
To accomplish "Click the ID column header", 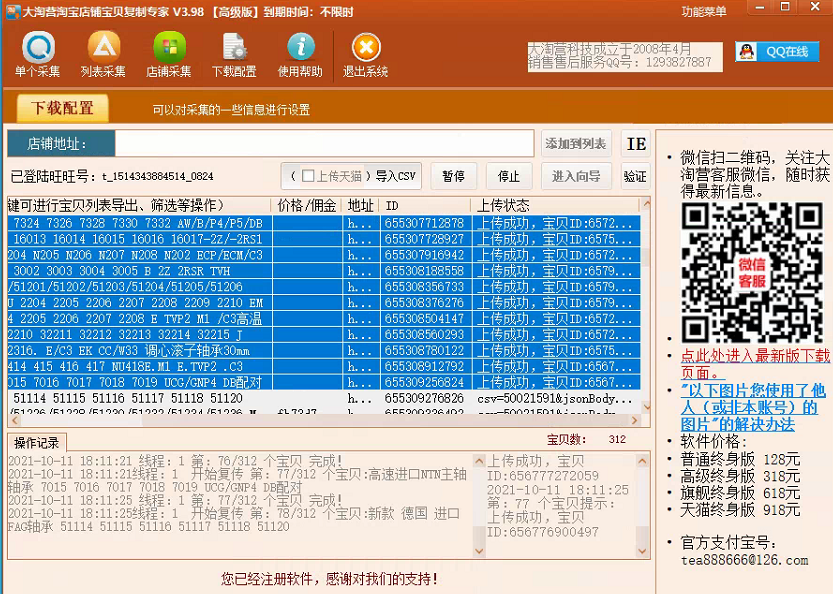I will click(x=425, y=206).
